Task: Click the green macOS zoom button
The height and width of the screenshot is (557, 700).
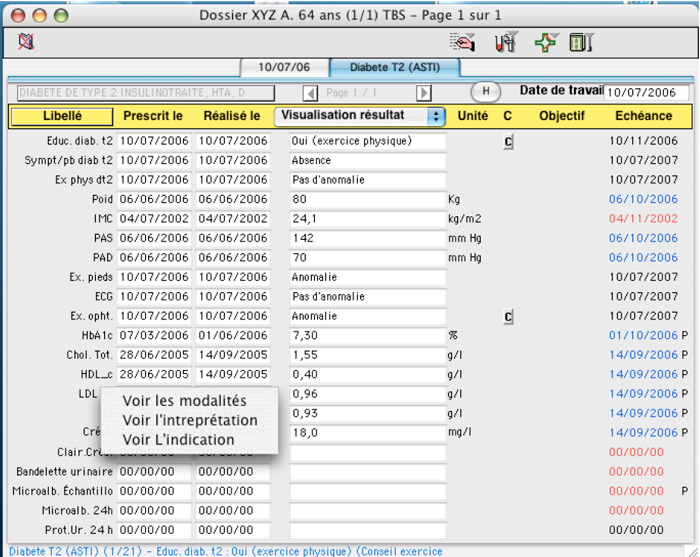Action: 61,16
